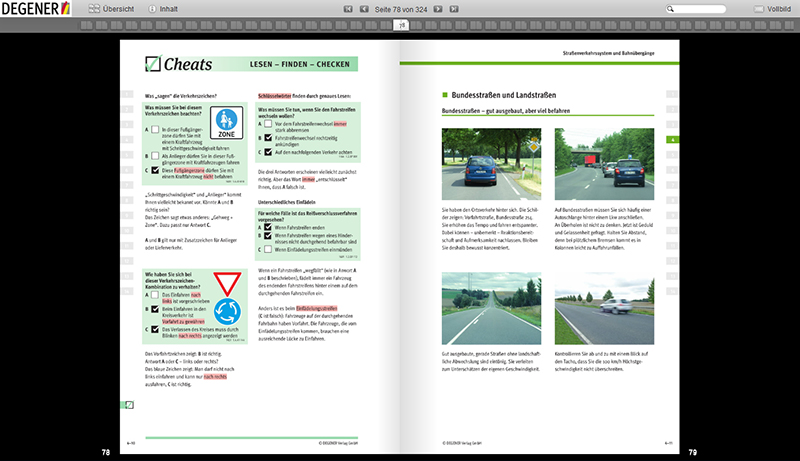Screen dimensions: 800x461
Task: Jump to the last page button
Action: tap(454, 9)
